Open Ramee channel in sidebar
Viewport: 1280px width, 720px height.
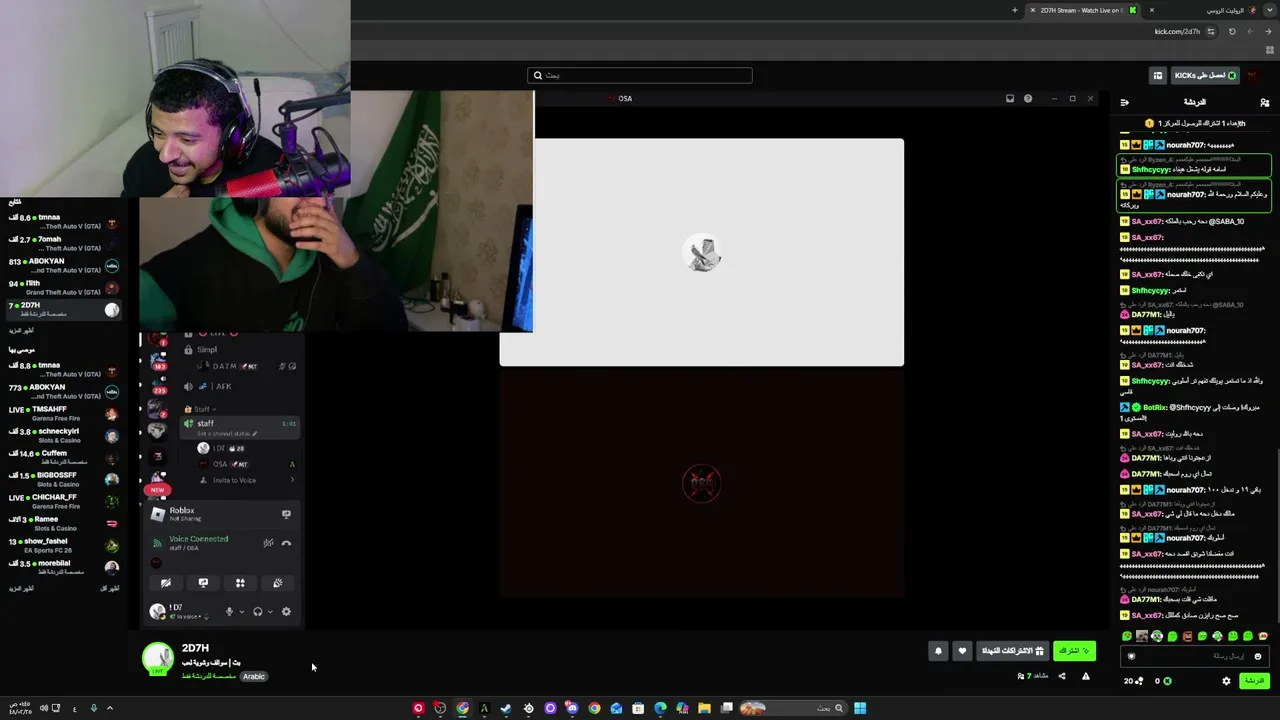62,524
